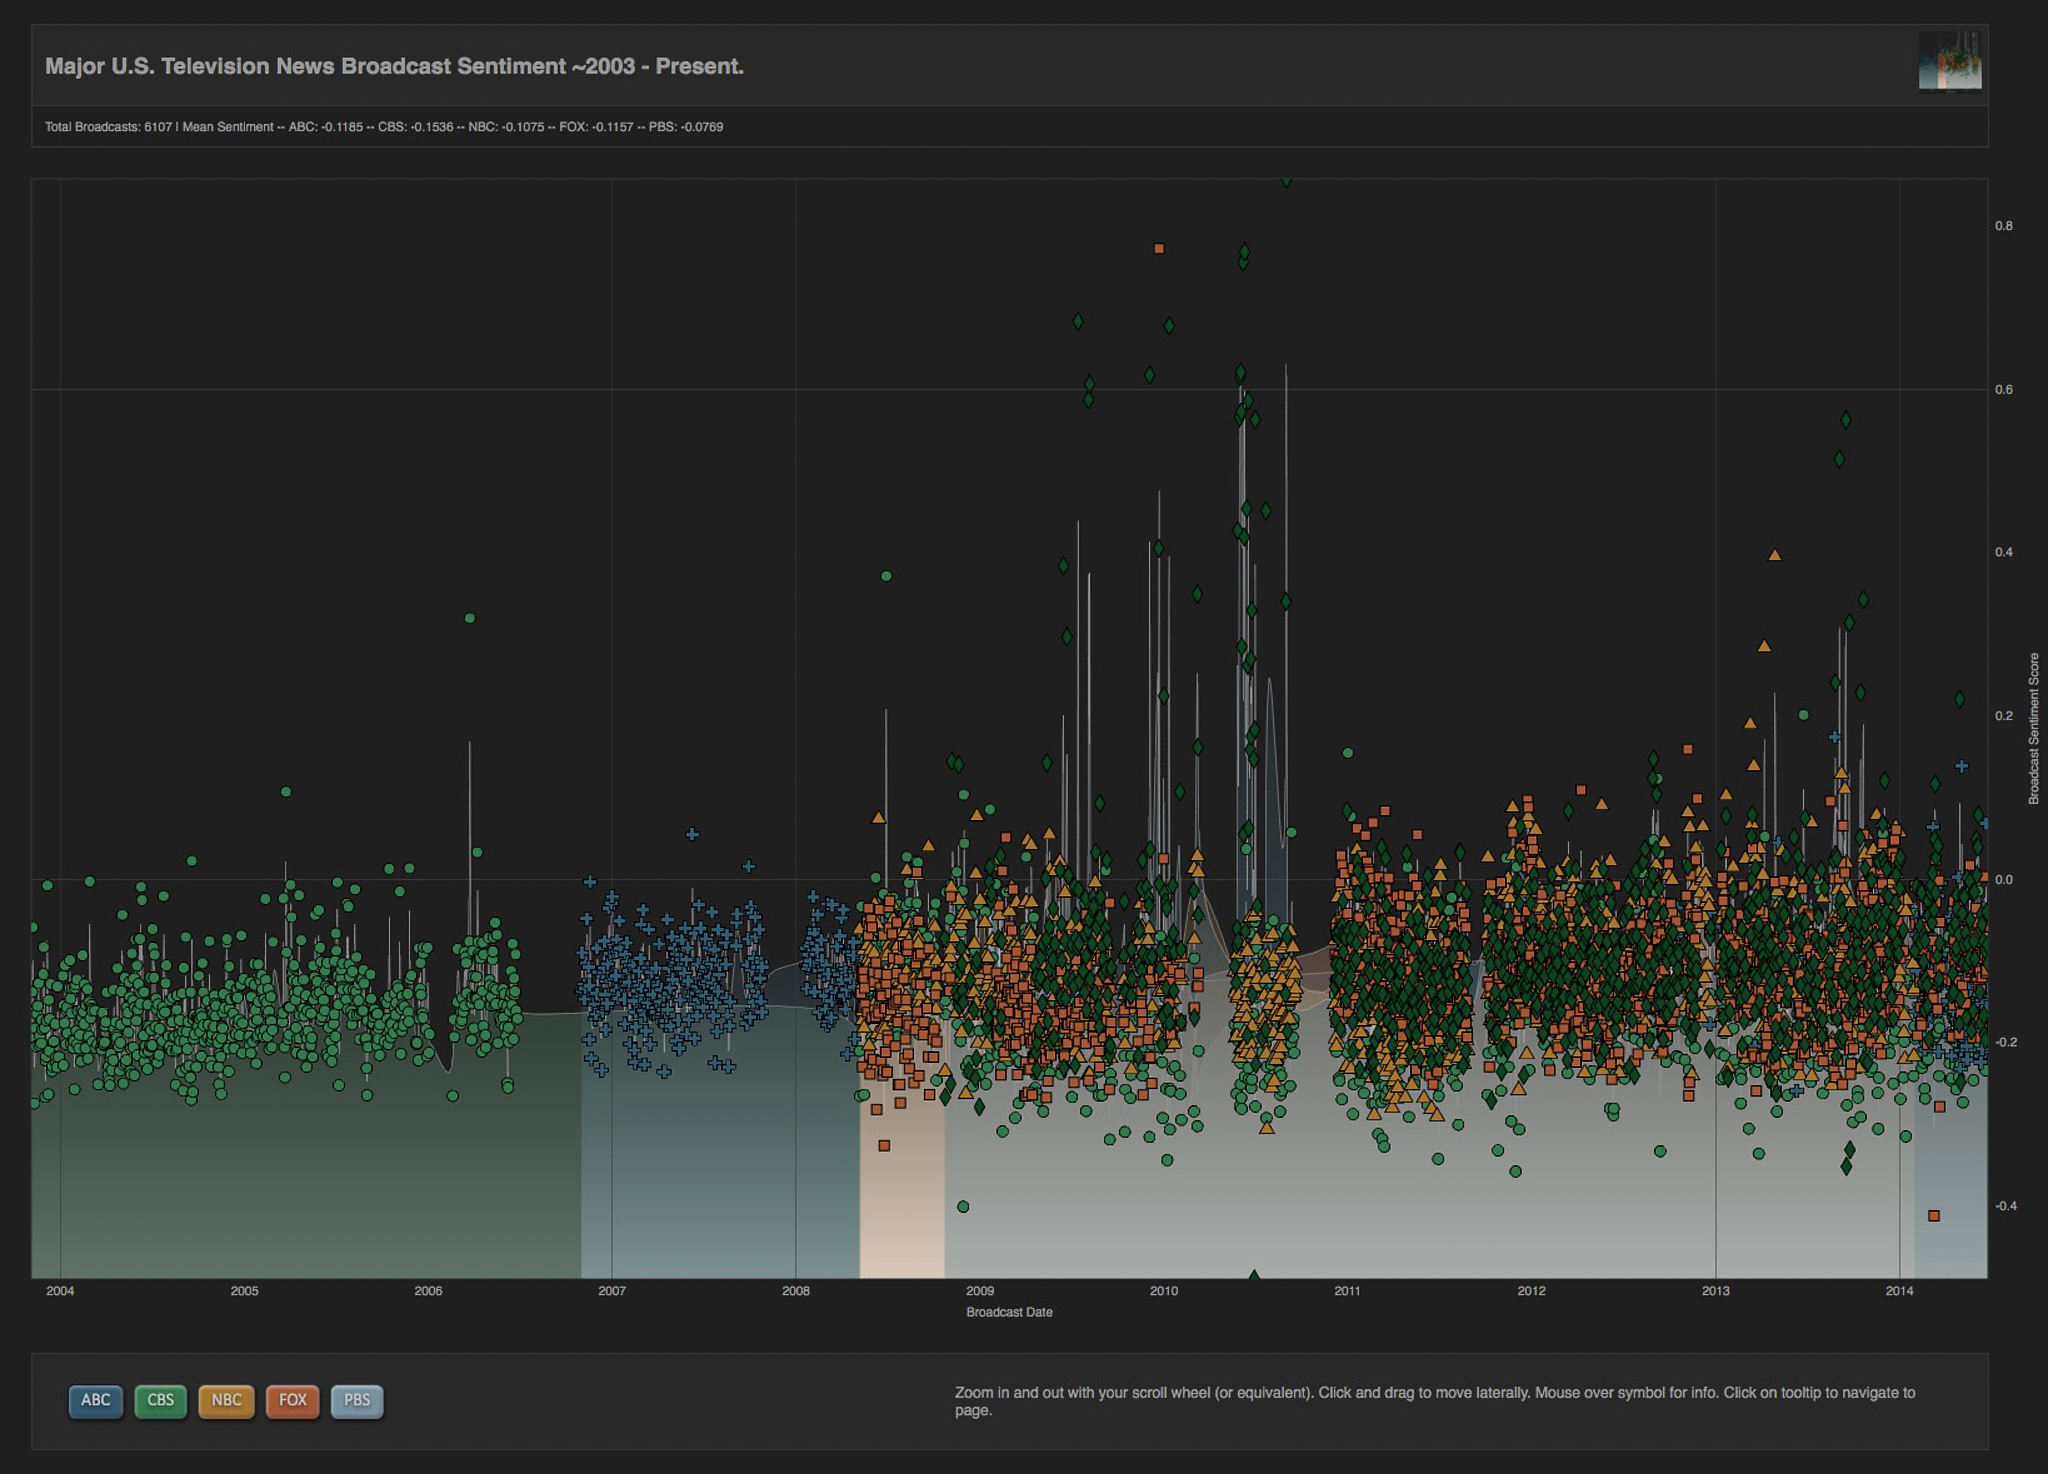2048x1474 pixels.
Task: Click the 2012 label on the date axis
Action: pos(1531,1291)
